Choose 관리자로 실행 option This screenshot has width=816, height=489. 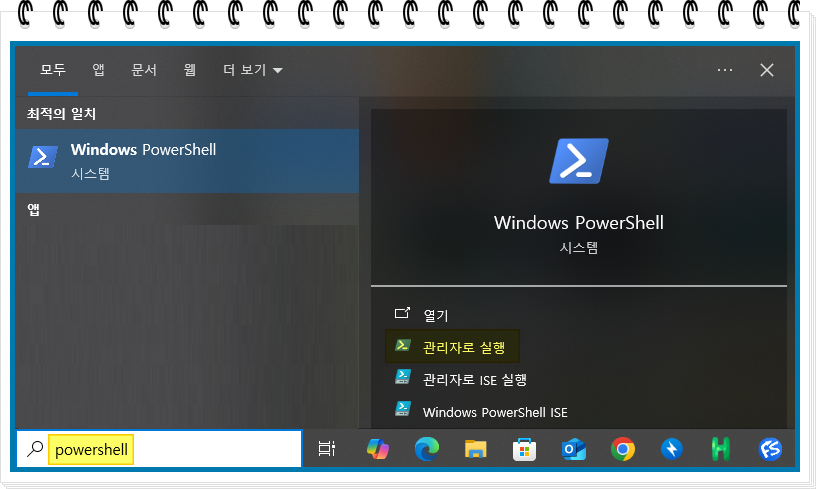[452, 346]
